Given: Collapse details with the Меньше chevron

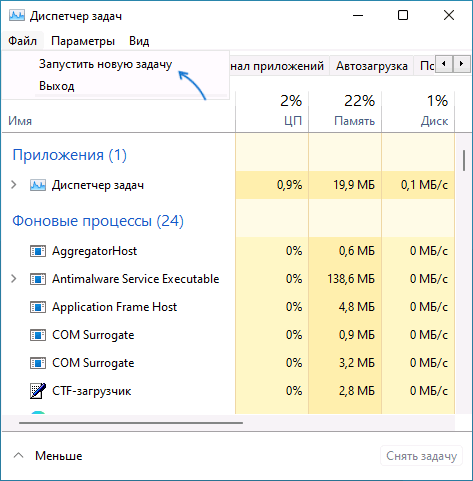Looking at the screenshot, I should (x=19, y=455).
